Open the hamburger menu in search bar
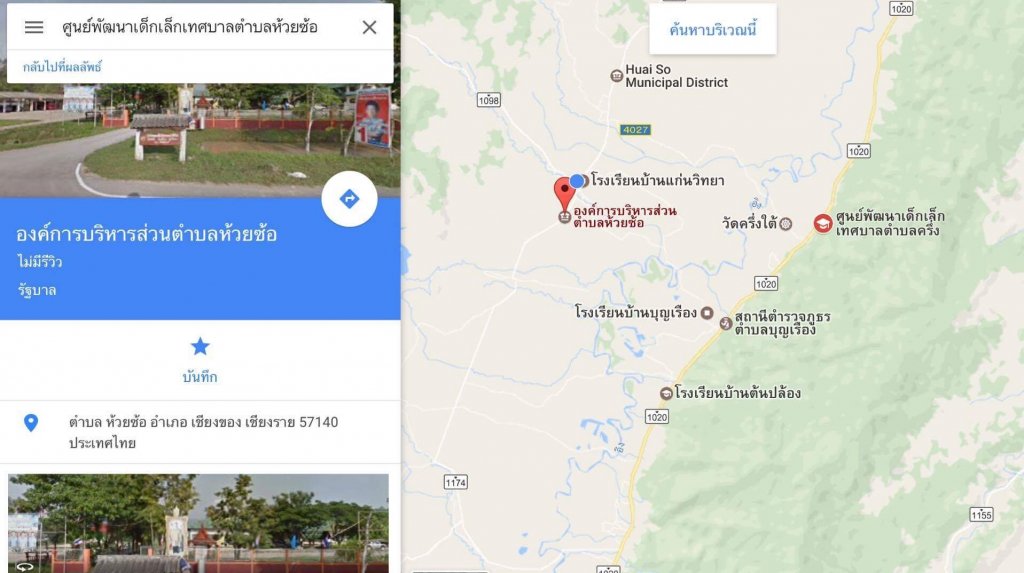This screenshot has width=1024, height=573. pyautogui.click(x=34, y=27)
